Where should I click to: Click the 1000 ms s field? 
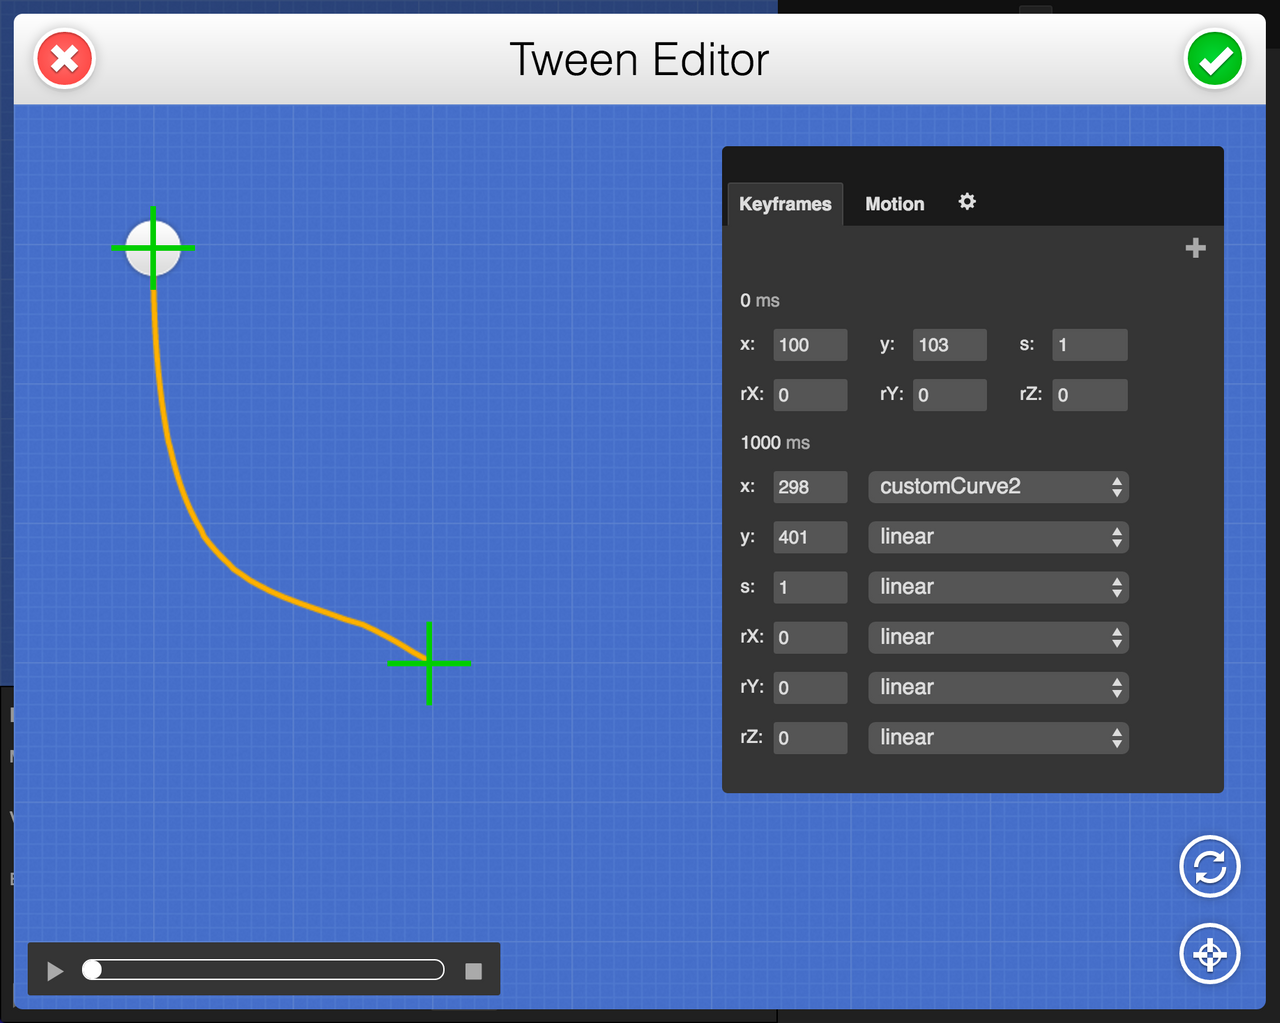pos(811,587)
